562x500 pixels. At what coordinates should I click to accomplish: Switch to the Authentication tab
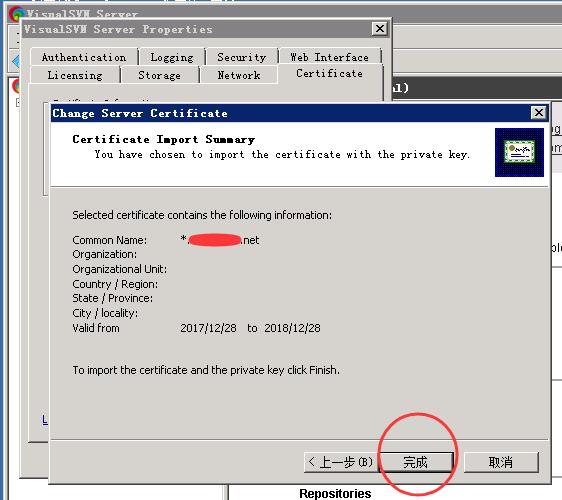click(84, 57)
